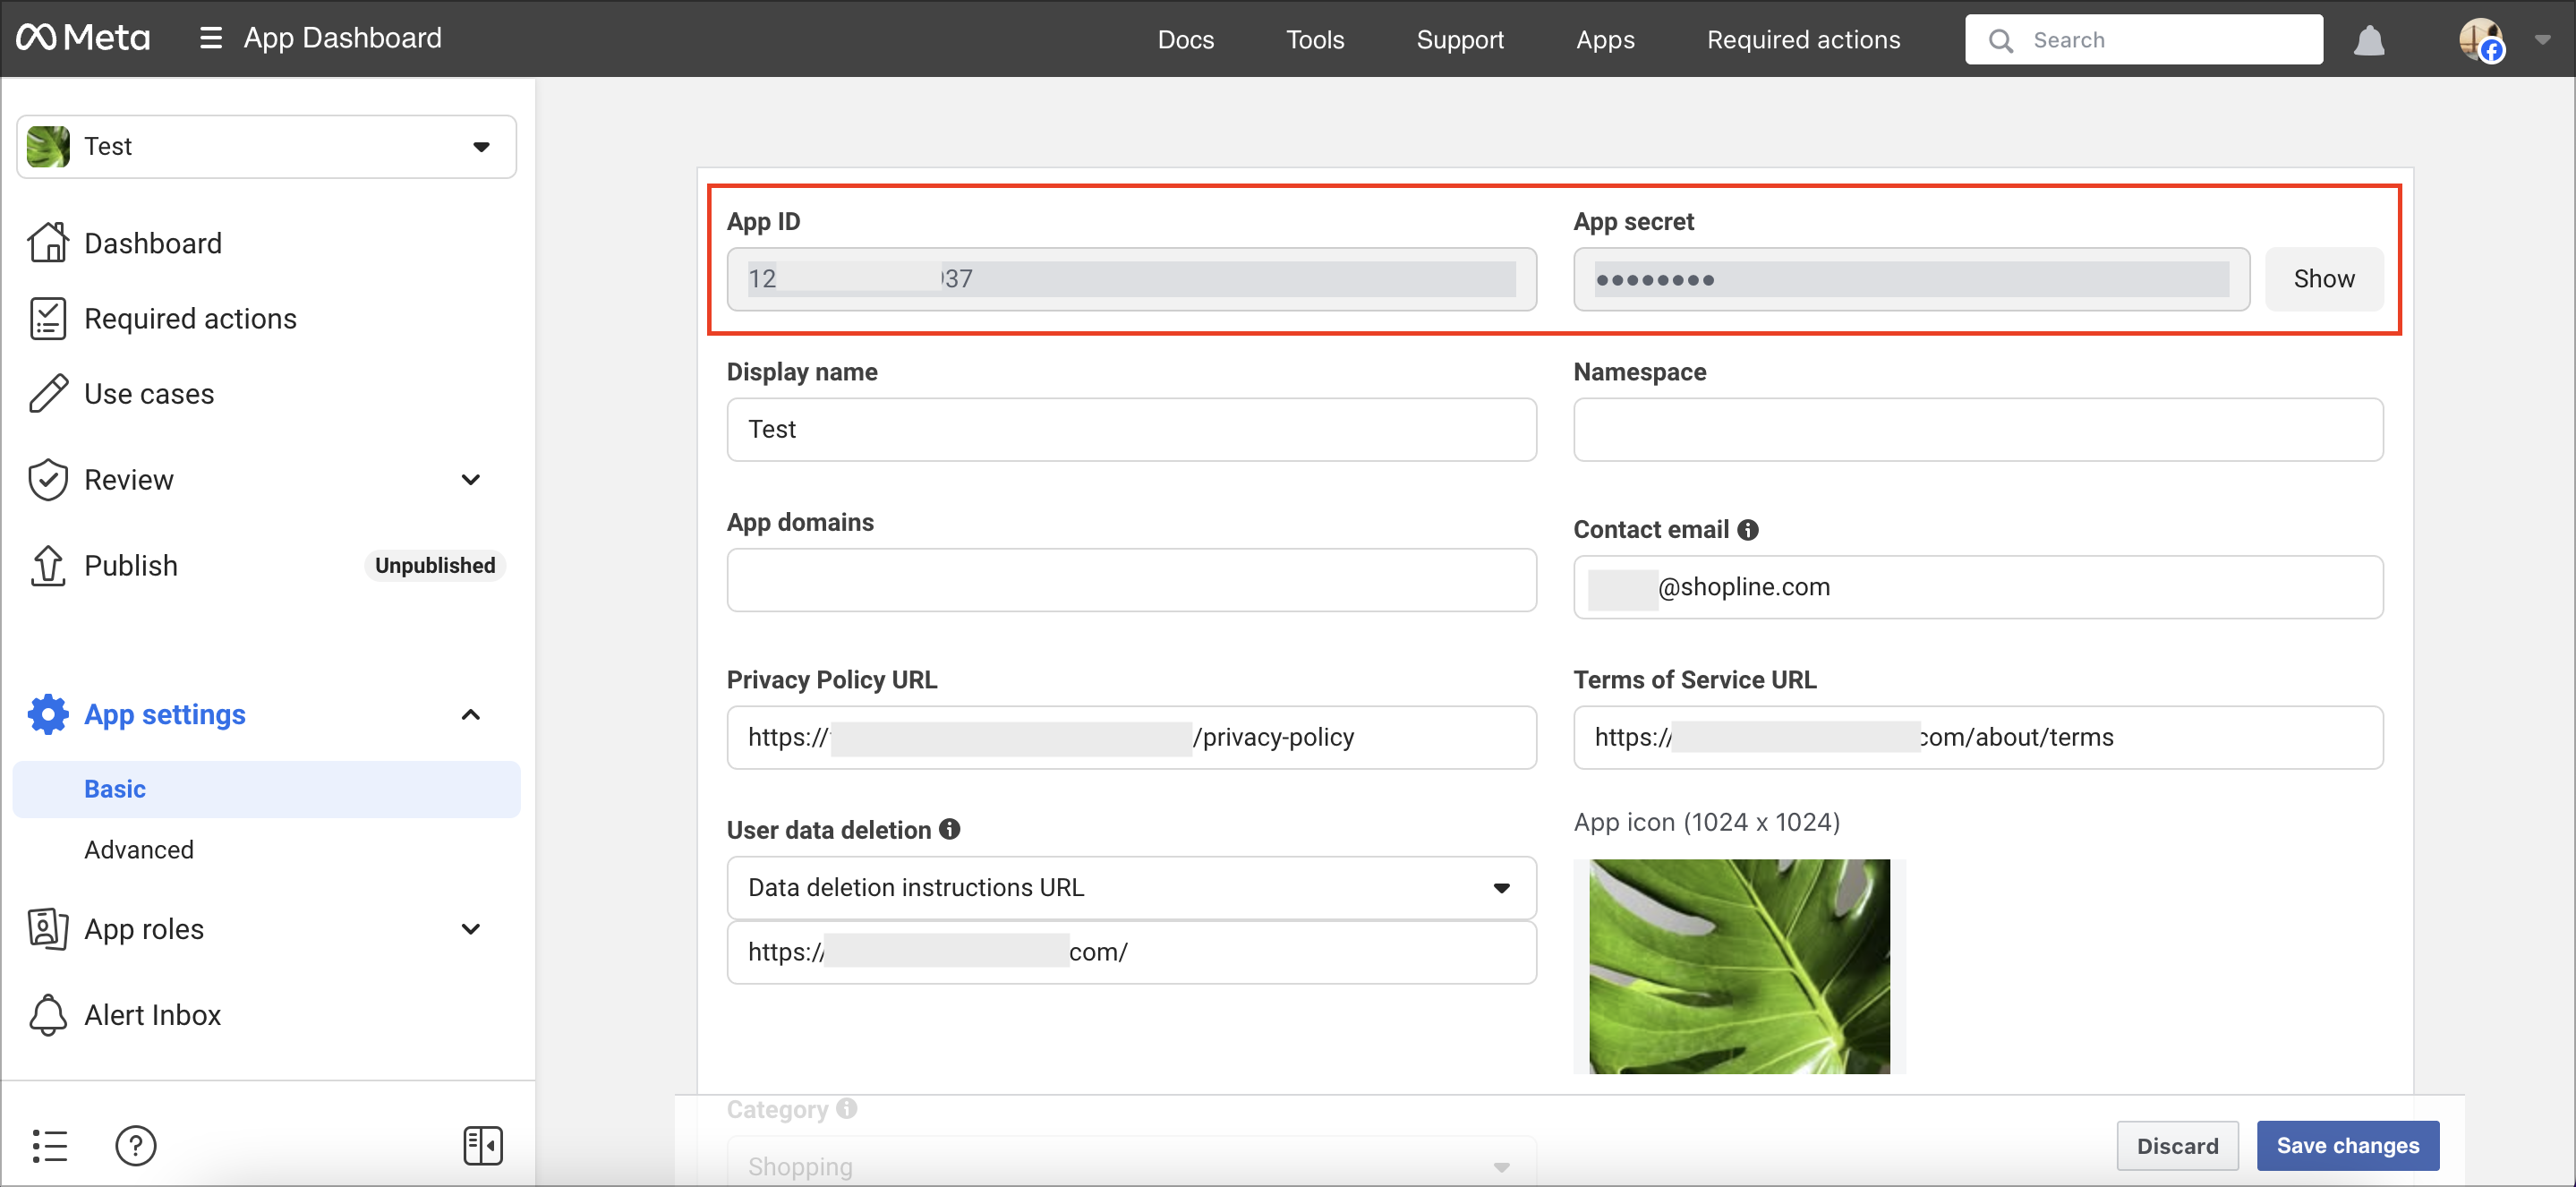Open the Test app selector dropdown
2576x1187 pixels.
point(267,147)
